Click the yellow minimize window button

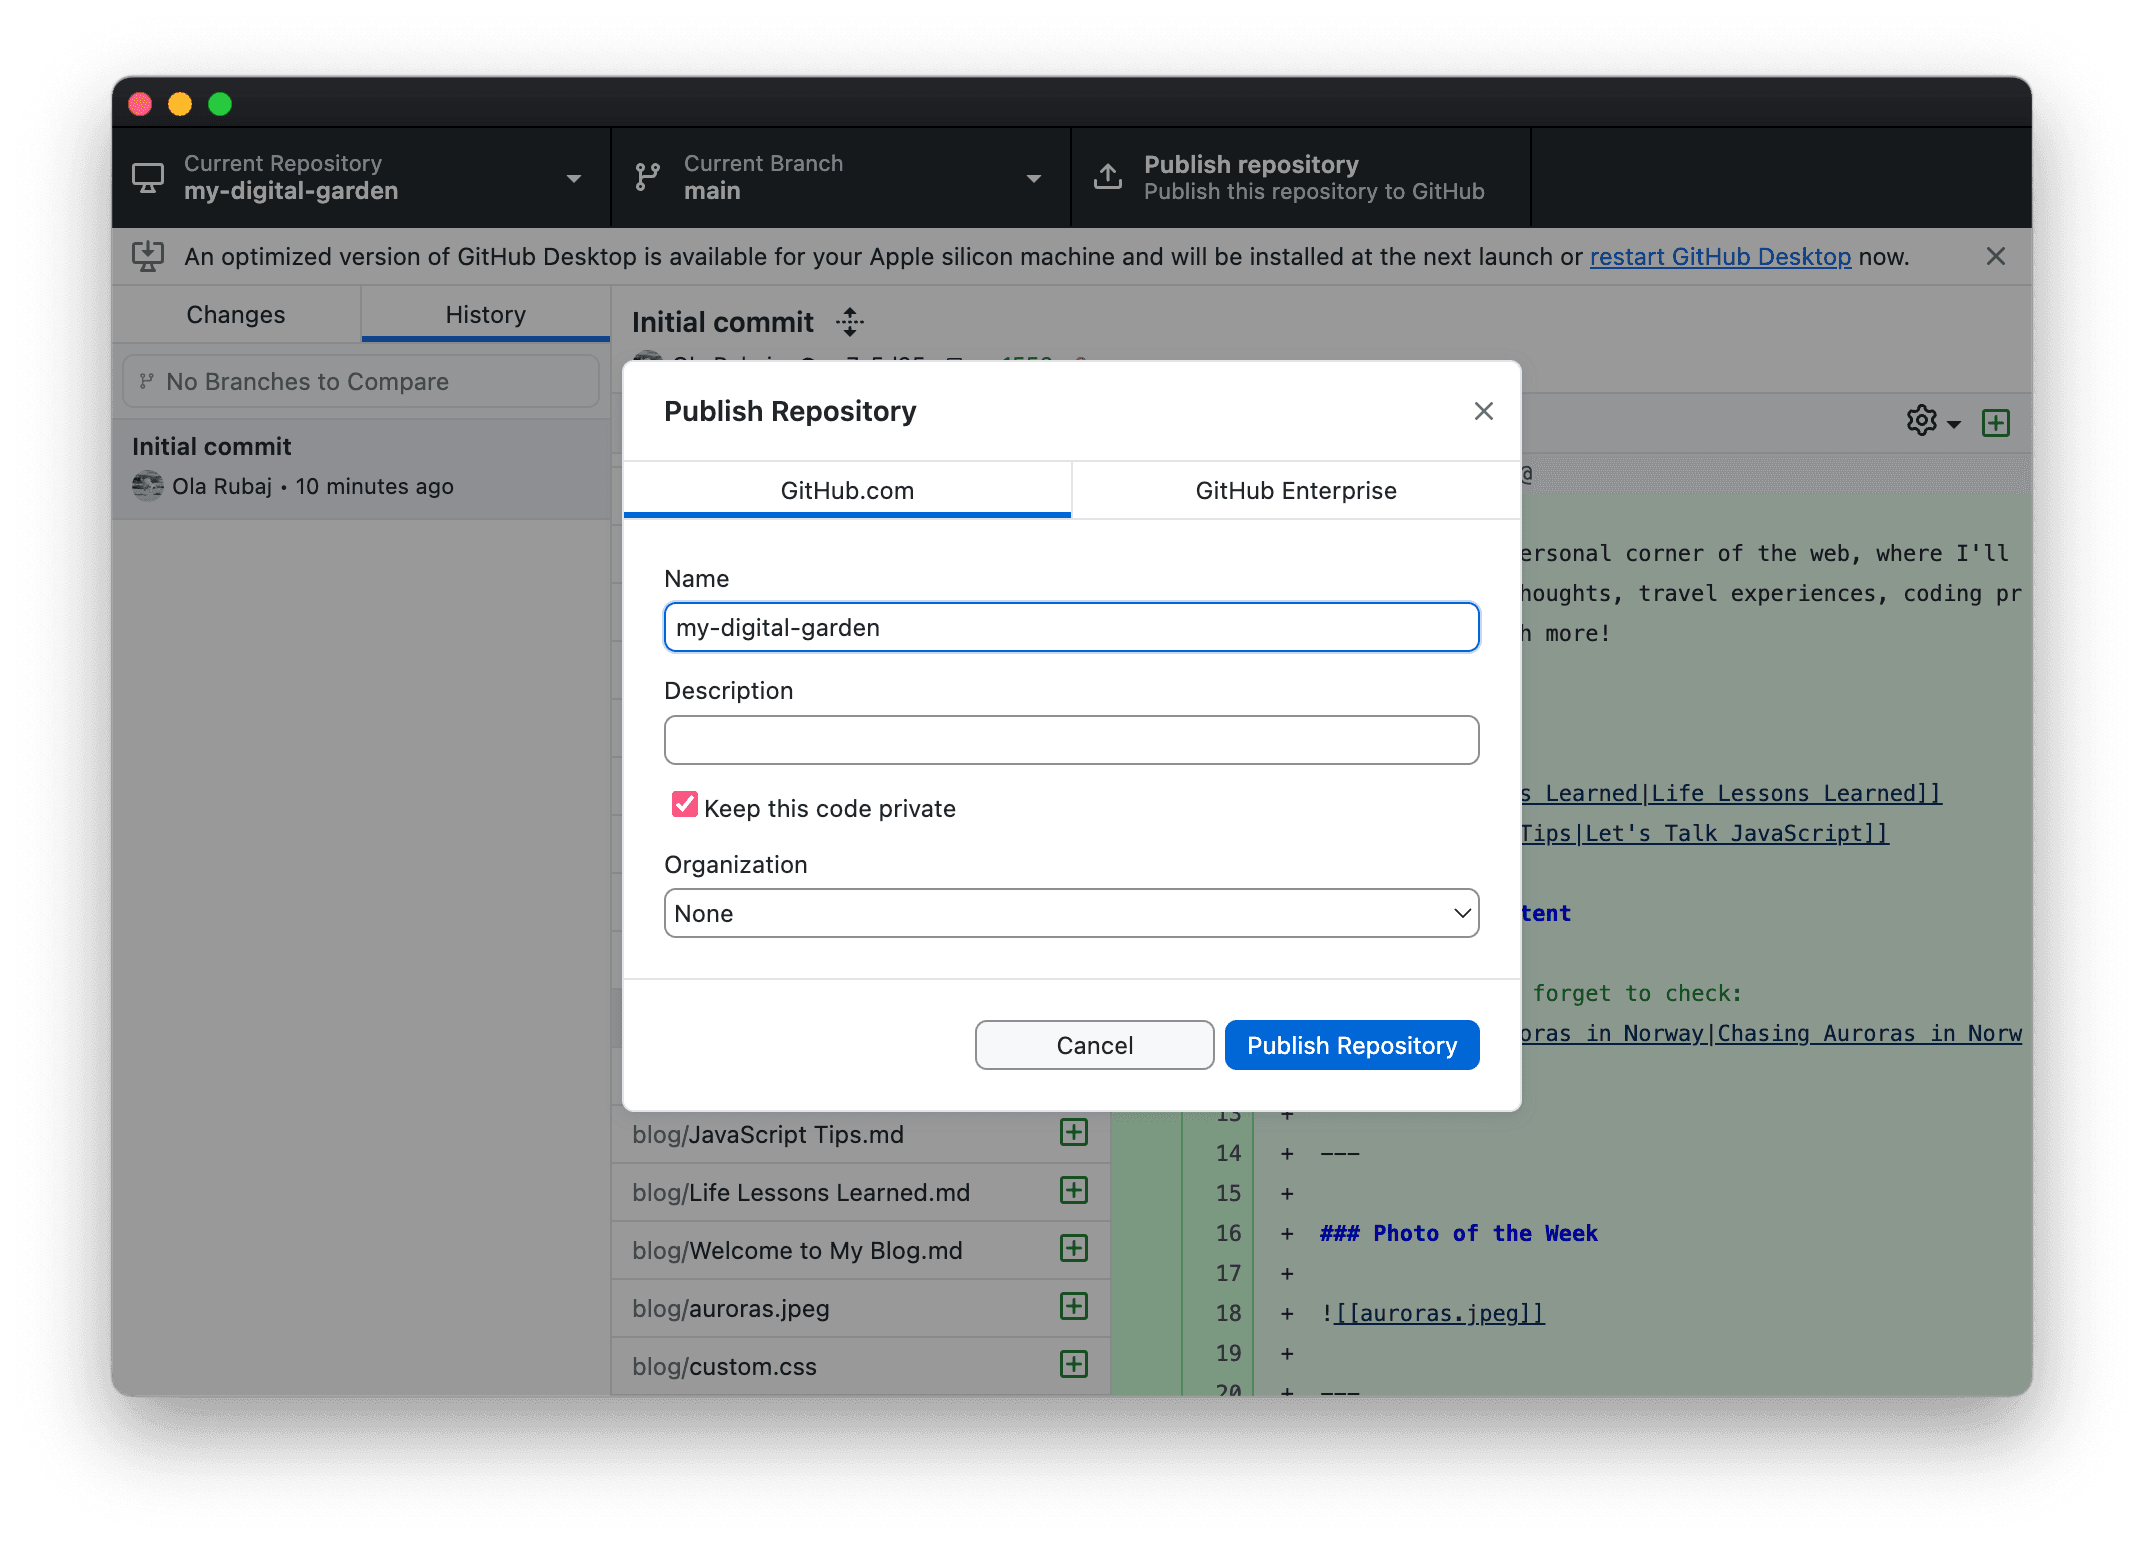(x=180, y=104)
